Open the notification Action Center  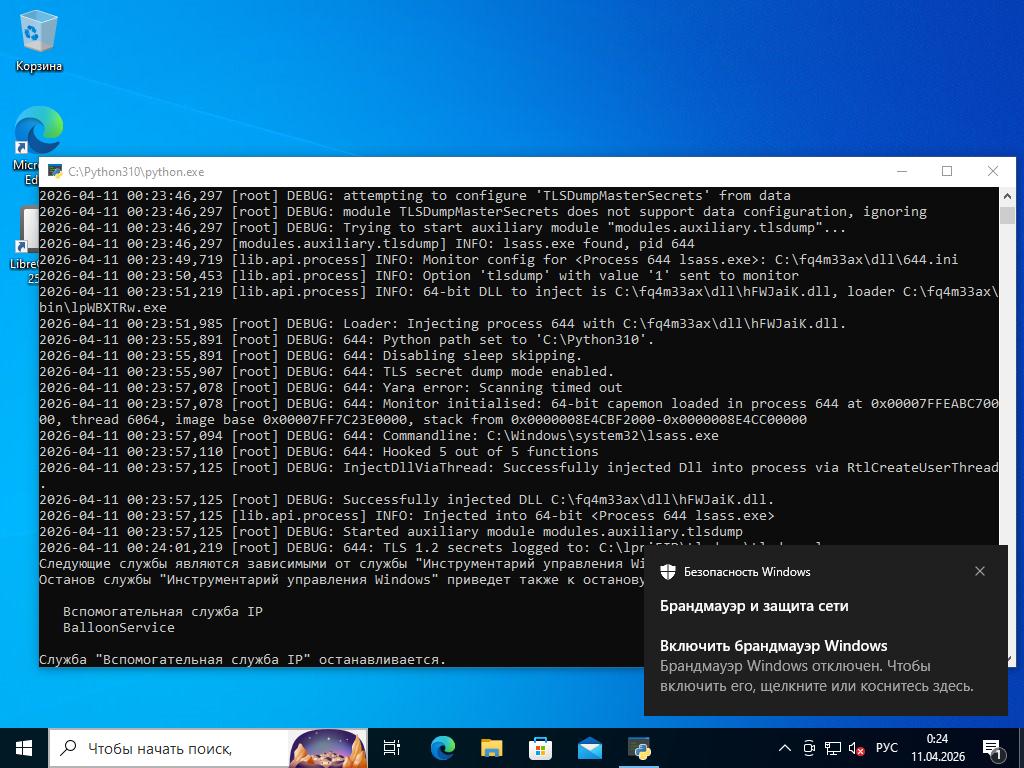pyautogui.click(x=994, y=747)
